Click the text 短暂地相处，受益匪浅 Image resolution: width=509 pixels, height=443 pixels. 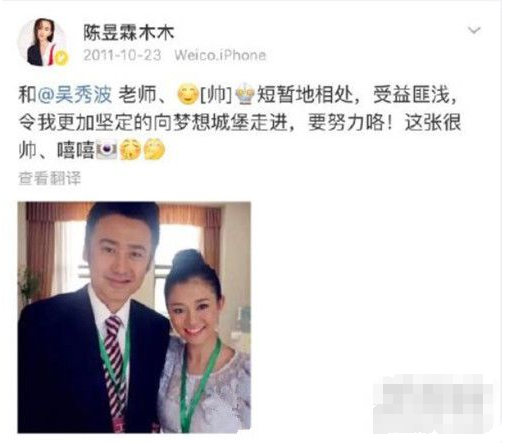pyautogui.click(x=357, y=94)
